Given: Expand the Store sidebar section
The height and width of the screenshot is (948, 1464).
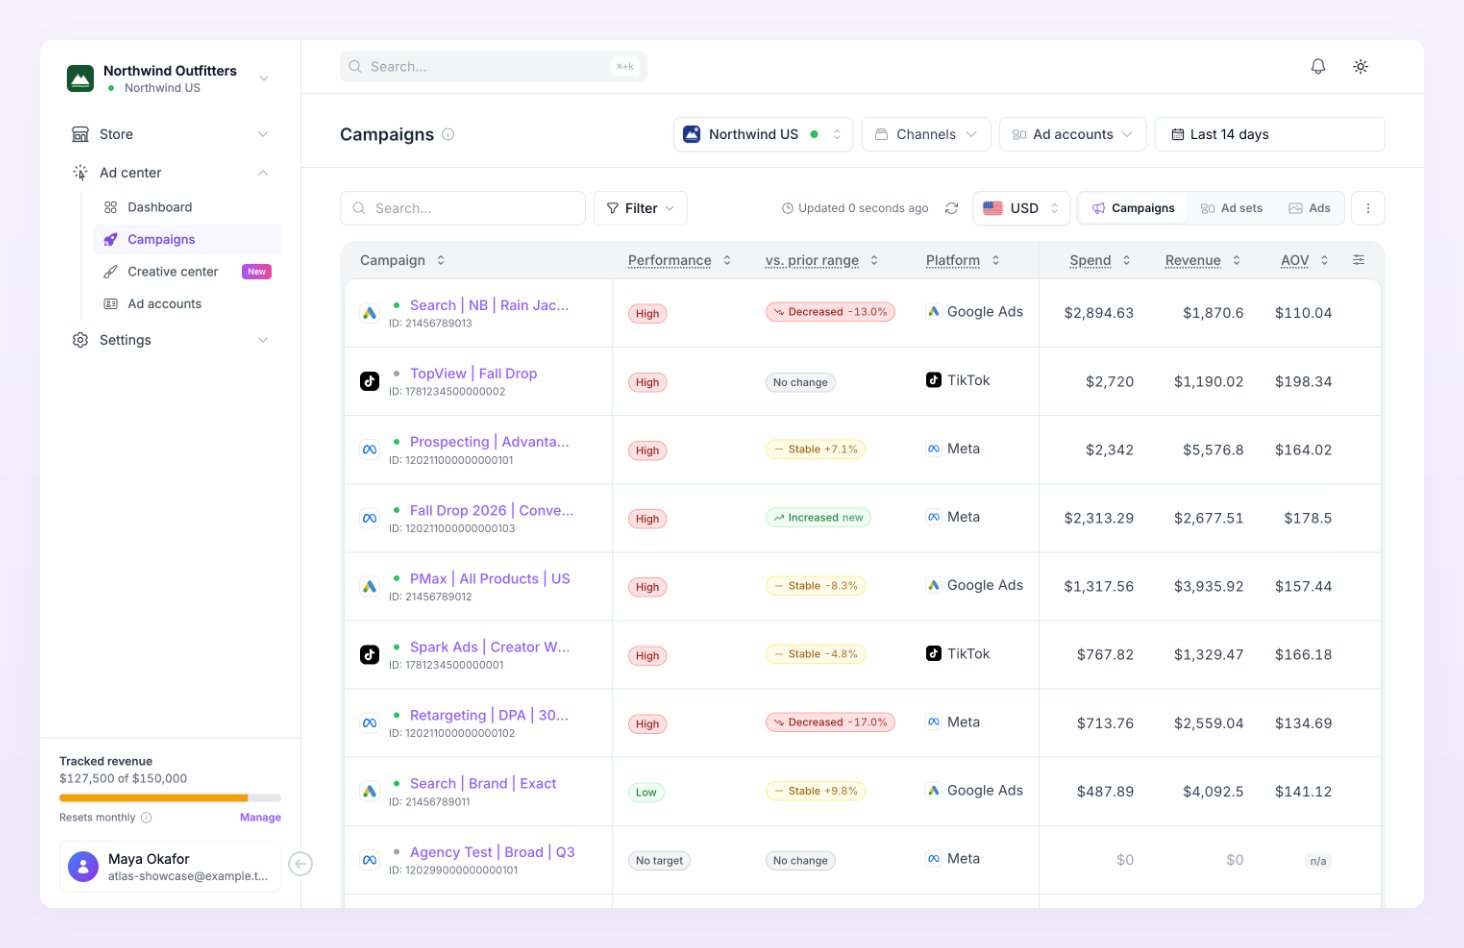Looking at the screenshot, I should pyautogui.click(x=170, y=134).
